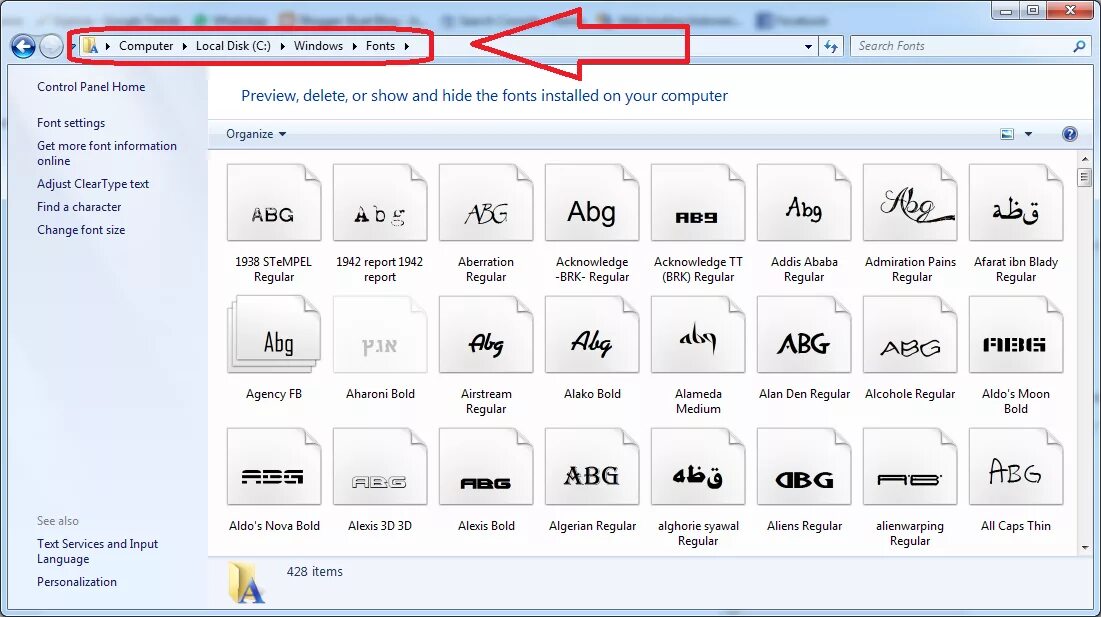
Task: Go to Computer in the breadcrumb
Action: (x=146, y=46)
